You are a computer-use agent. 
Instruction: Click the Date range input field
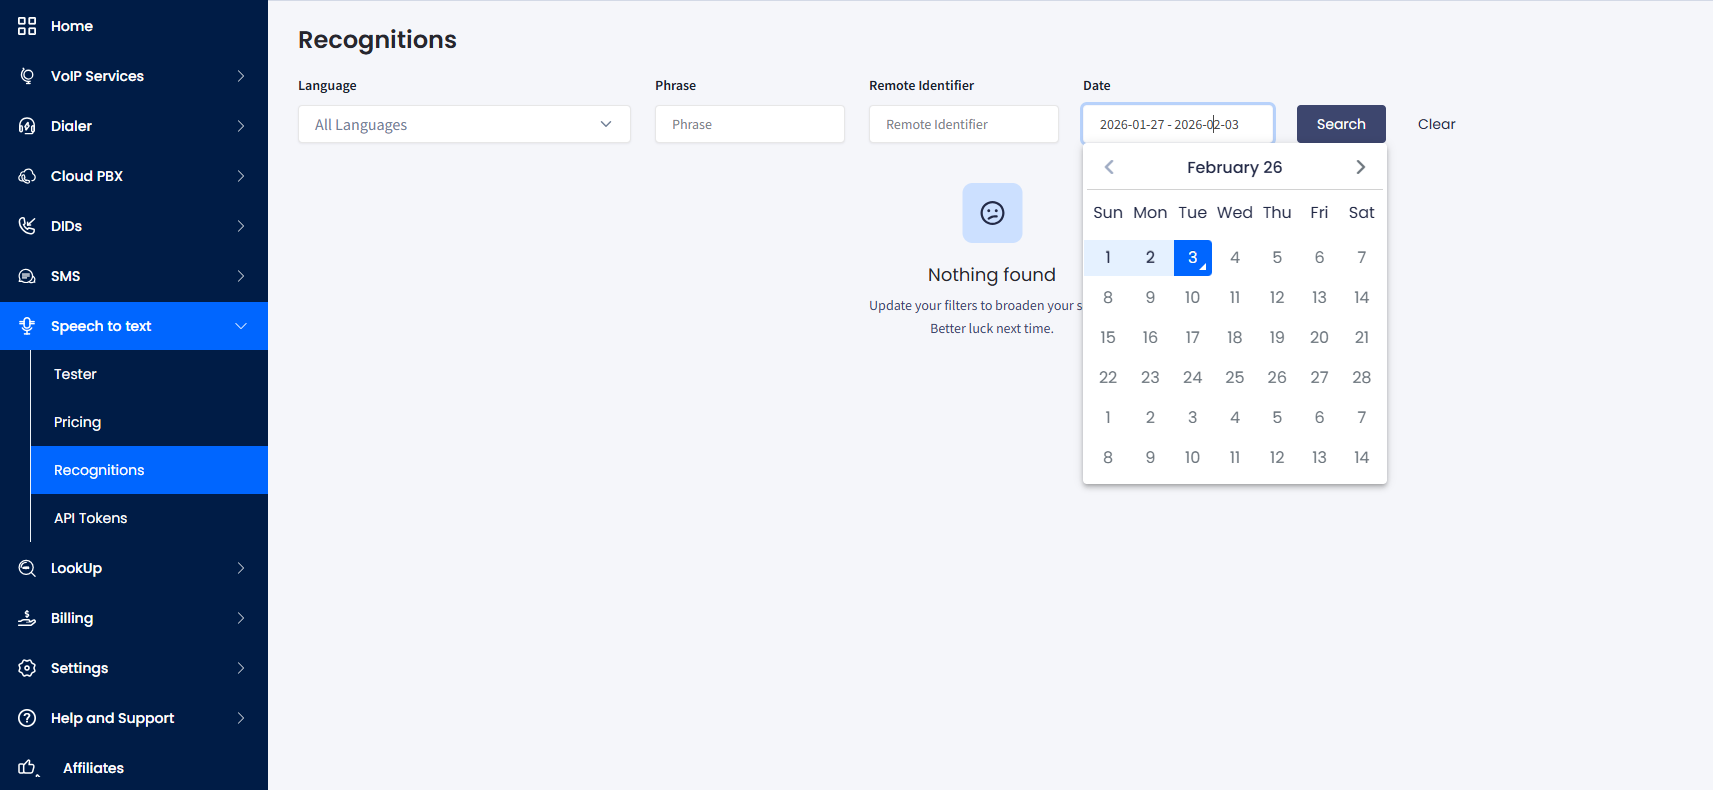click(1178, 124)
